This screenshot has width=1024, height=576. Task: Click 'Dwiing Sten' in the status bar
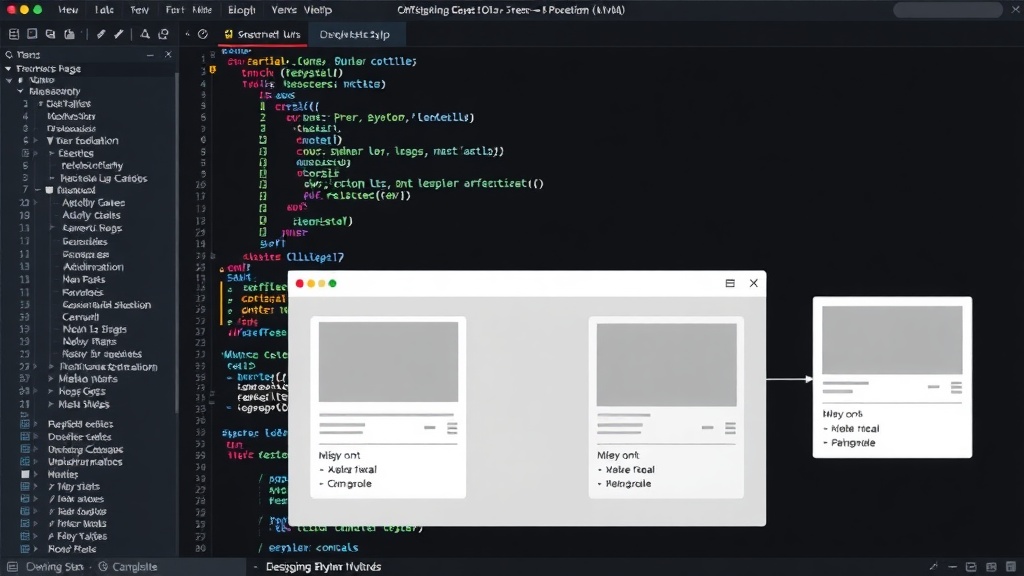click(55, 567)
